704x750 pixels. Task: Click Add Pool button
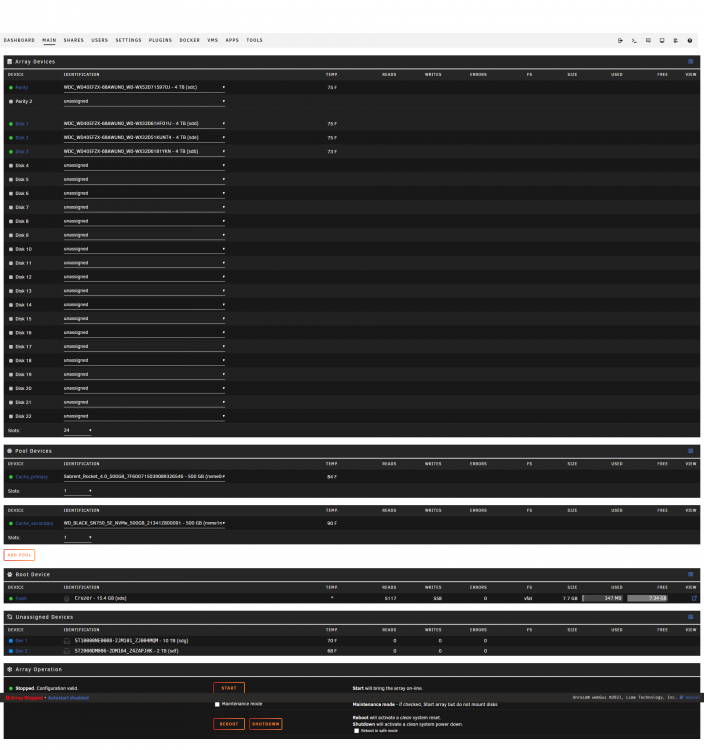19,555
